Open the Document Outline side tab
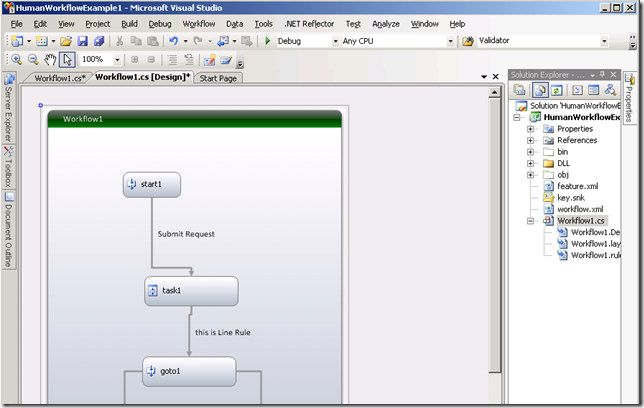The width and height of the screenshot is (644, 408). (x=9, y=229)
